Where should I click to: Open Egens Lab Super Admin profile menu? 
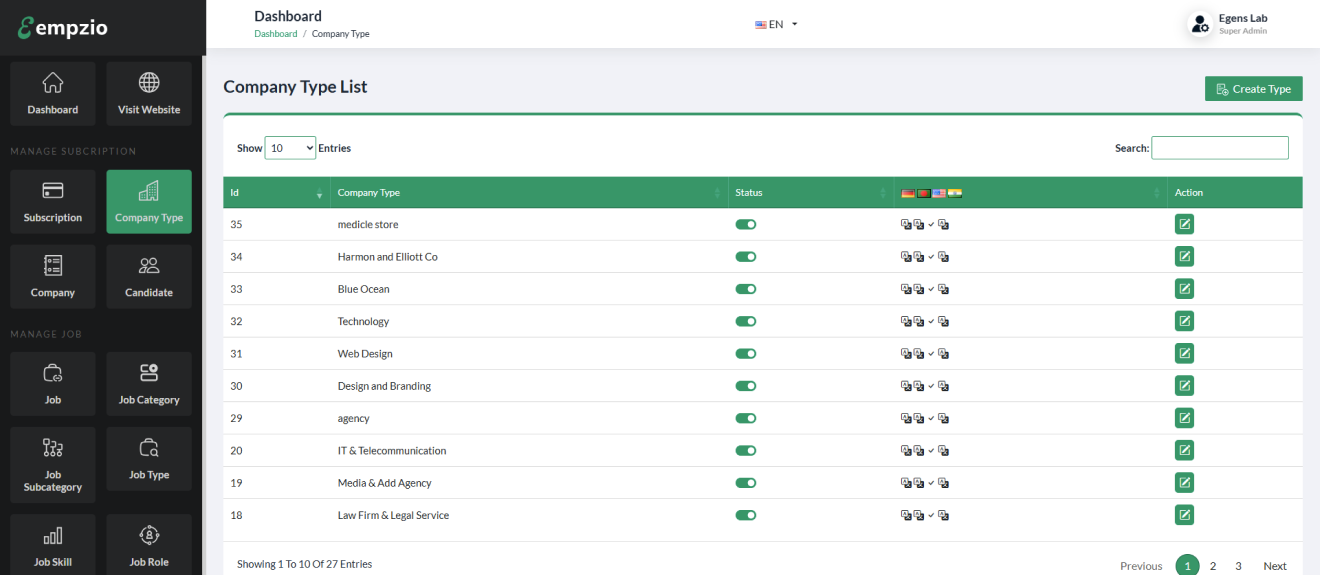point(1229,24)
